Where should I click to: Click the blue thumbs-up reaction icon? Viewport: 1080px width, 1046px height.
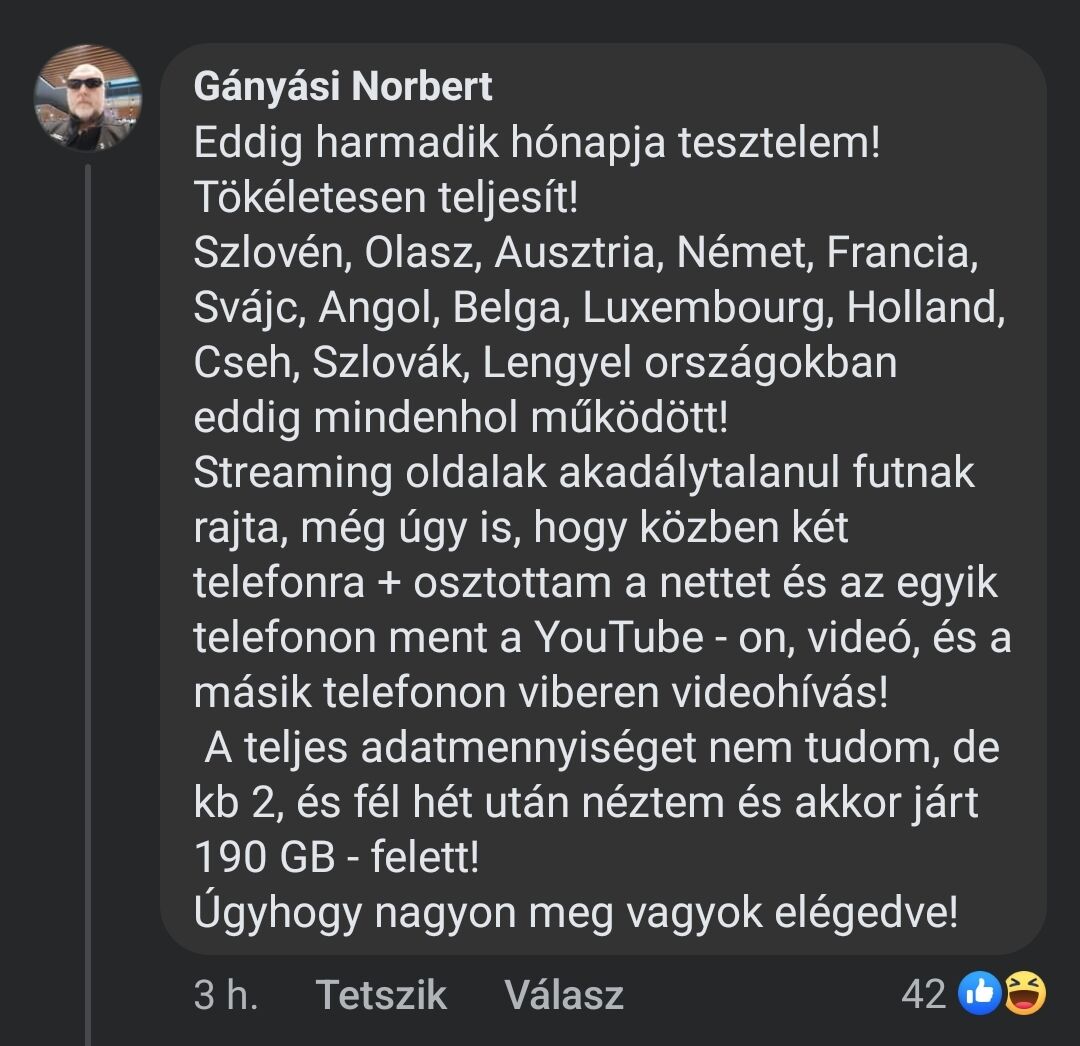979,994
